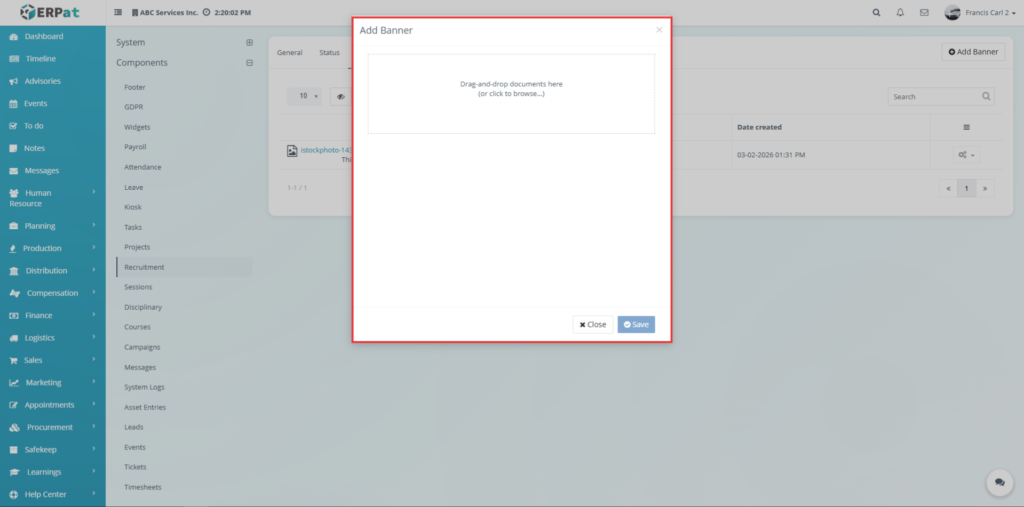Go to previous table page arrow

pos(948,188)
